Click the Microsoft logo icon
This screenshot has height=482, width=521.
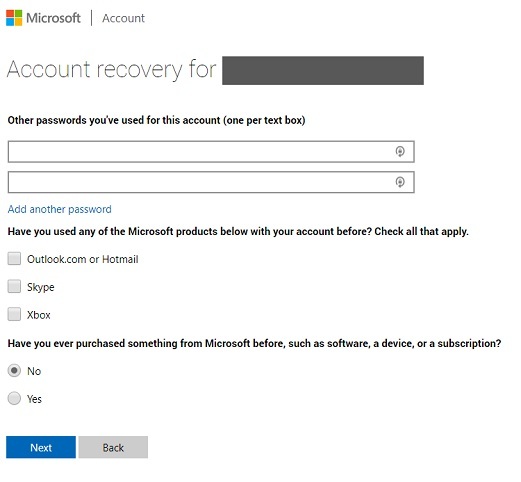pos(14,18)
